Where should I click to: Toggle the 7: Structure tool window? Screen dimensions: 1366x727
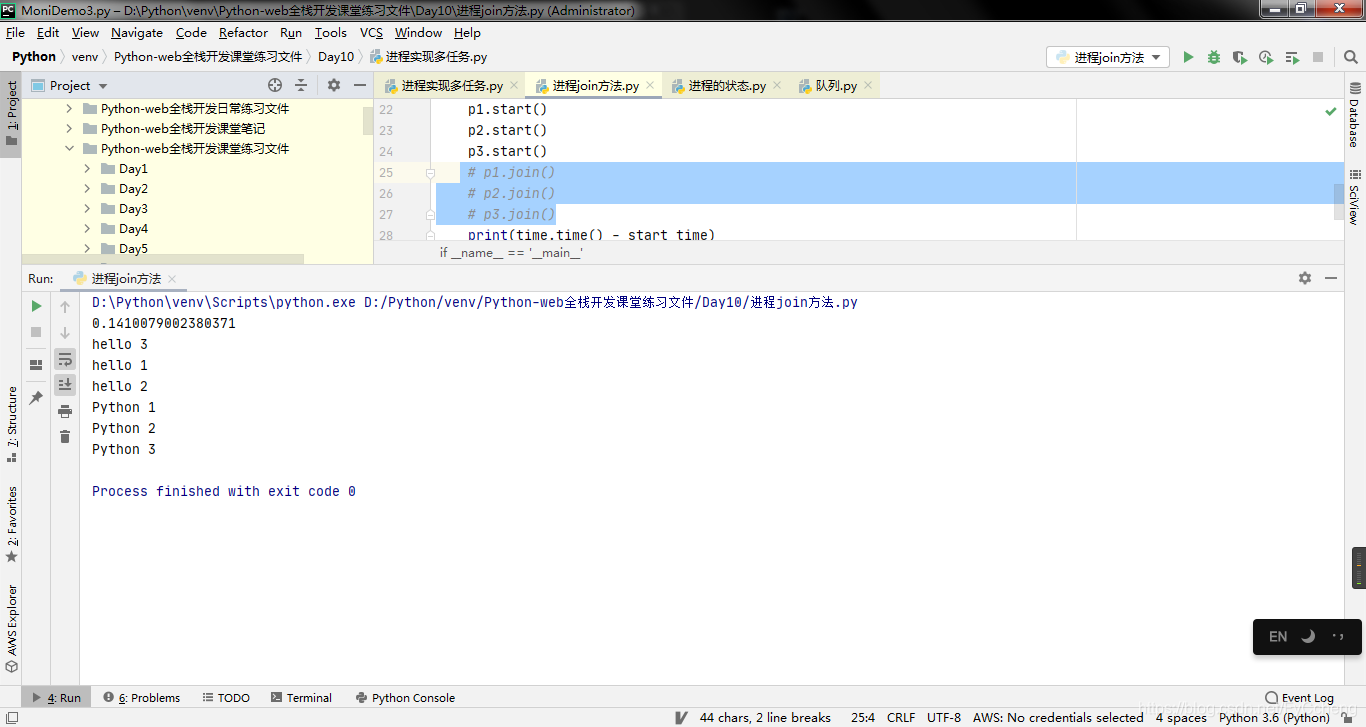(x=11, y=424)
